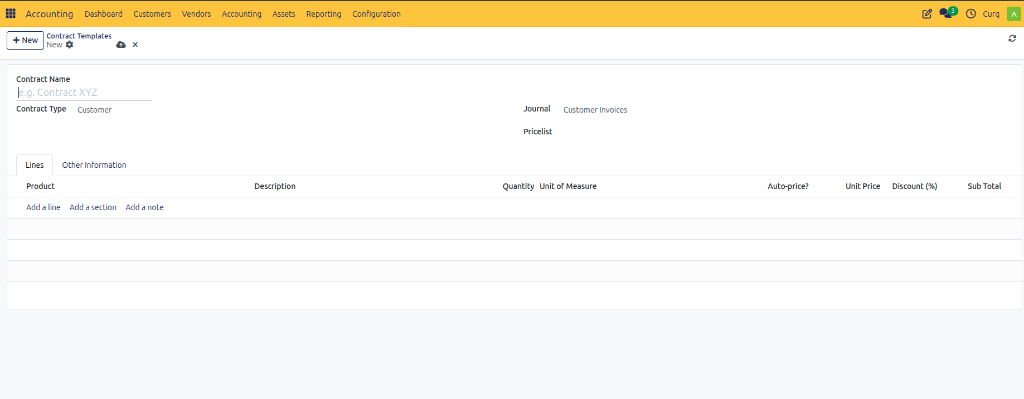
Task: Click the Contract Name input field
Action: [84, 93]
